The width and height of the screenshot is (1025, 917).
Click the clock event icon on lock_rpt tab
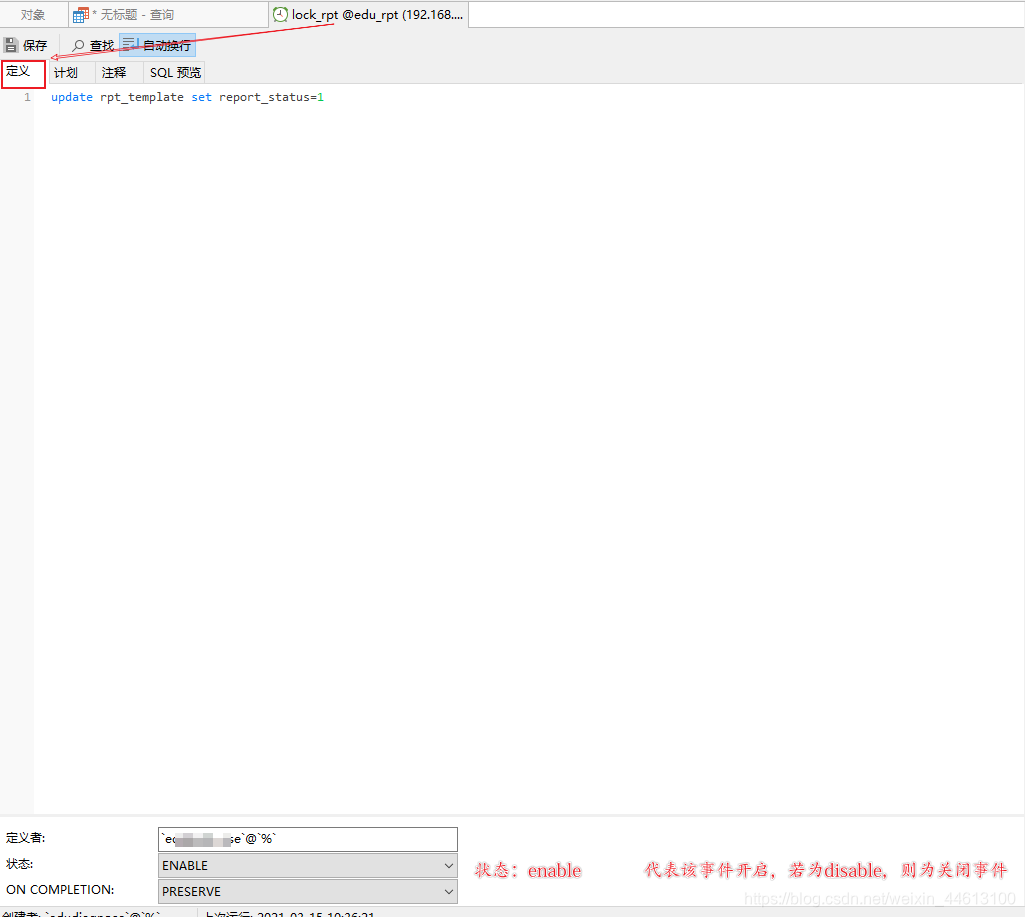pos(280,14)
